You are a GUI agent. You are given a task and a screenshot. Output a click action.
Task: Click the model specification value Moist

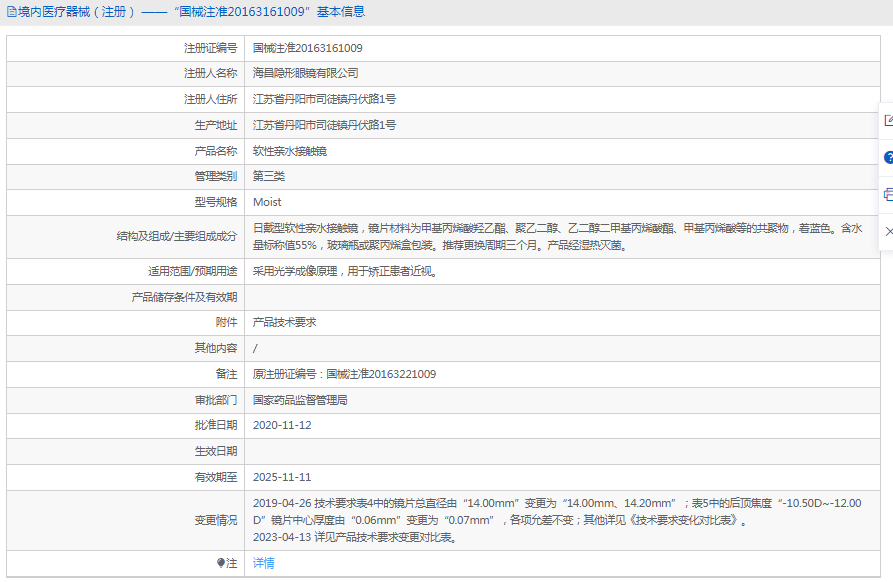pyautogui.click(x=267, y=202)
